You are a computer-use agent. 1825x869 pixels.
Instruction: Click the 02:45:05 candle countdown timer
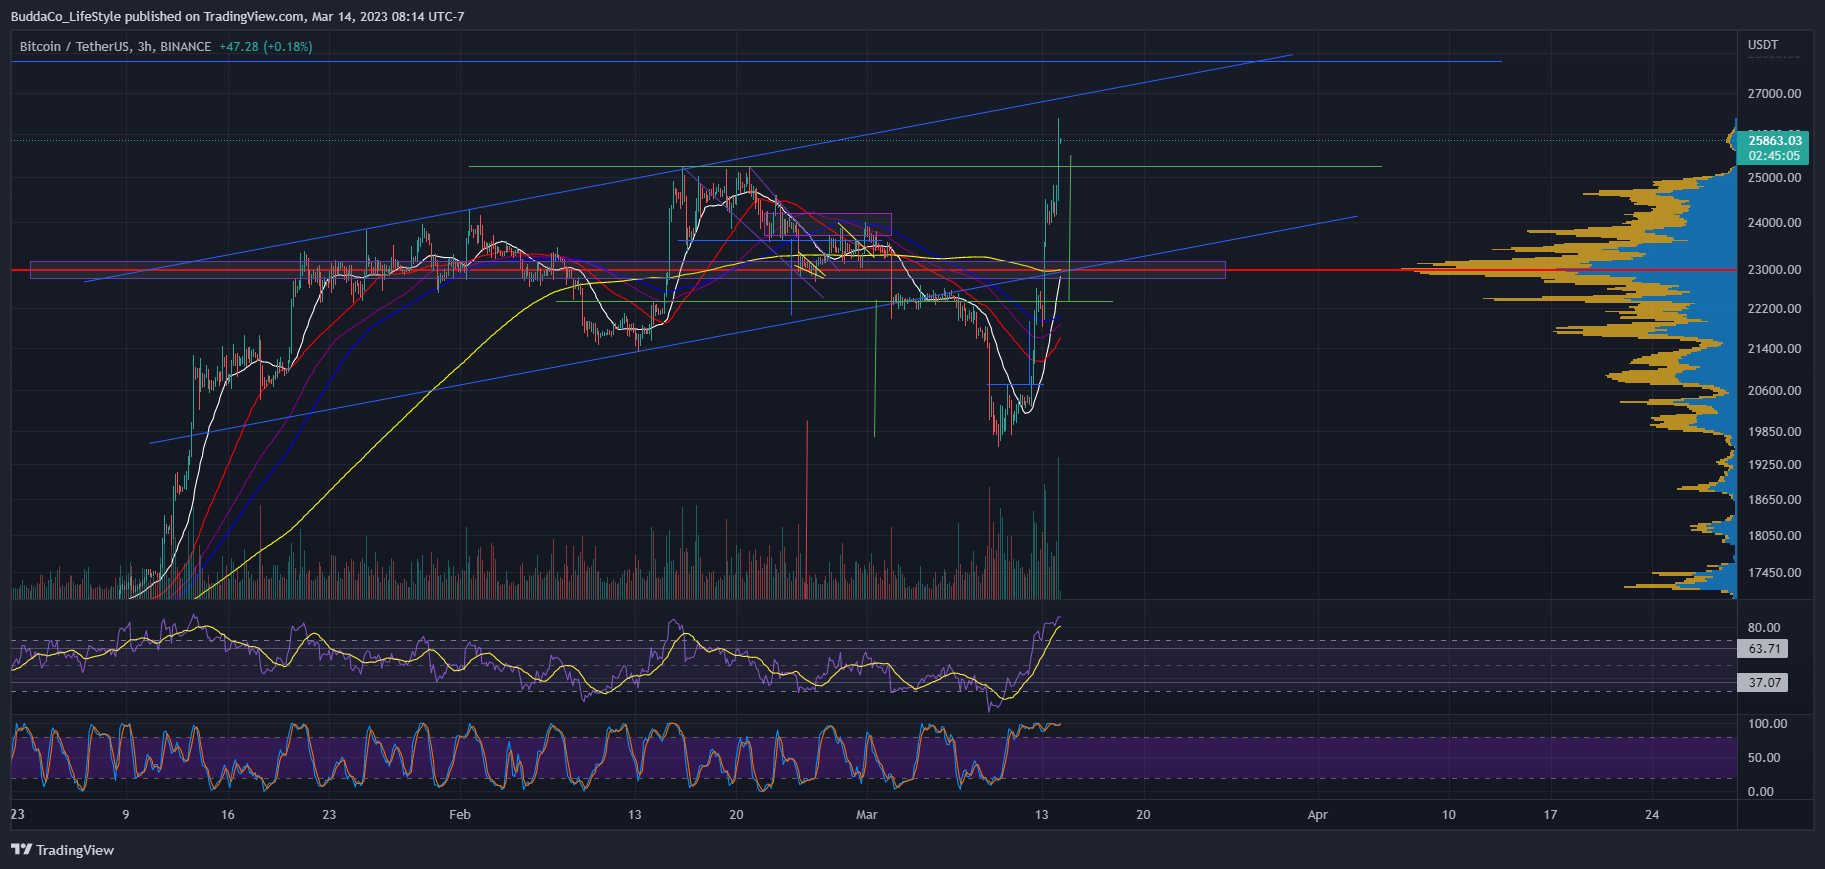point(1774,156)
